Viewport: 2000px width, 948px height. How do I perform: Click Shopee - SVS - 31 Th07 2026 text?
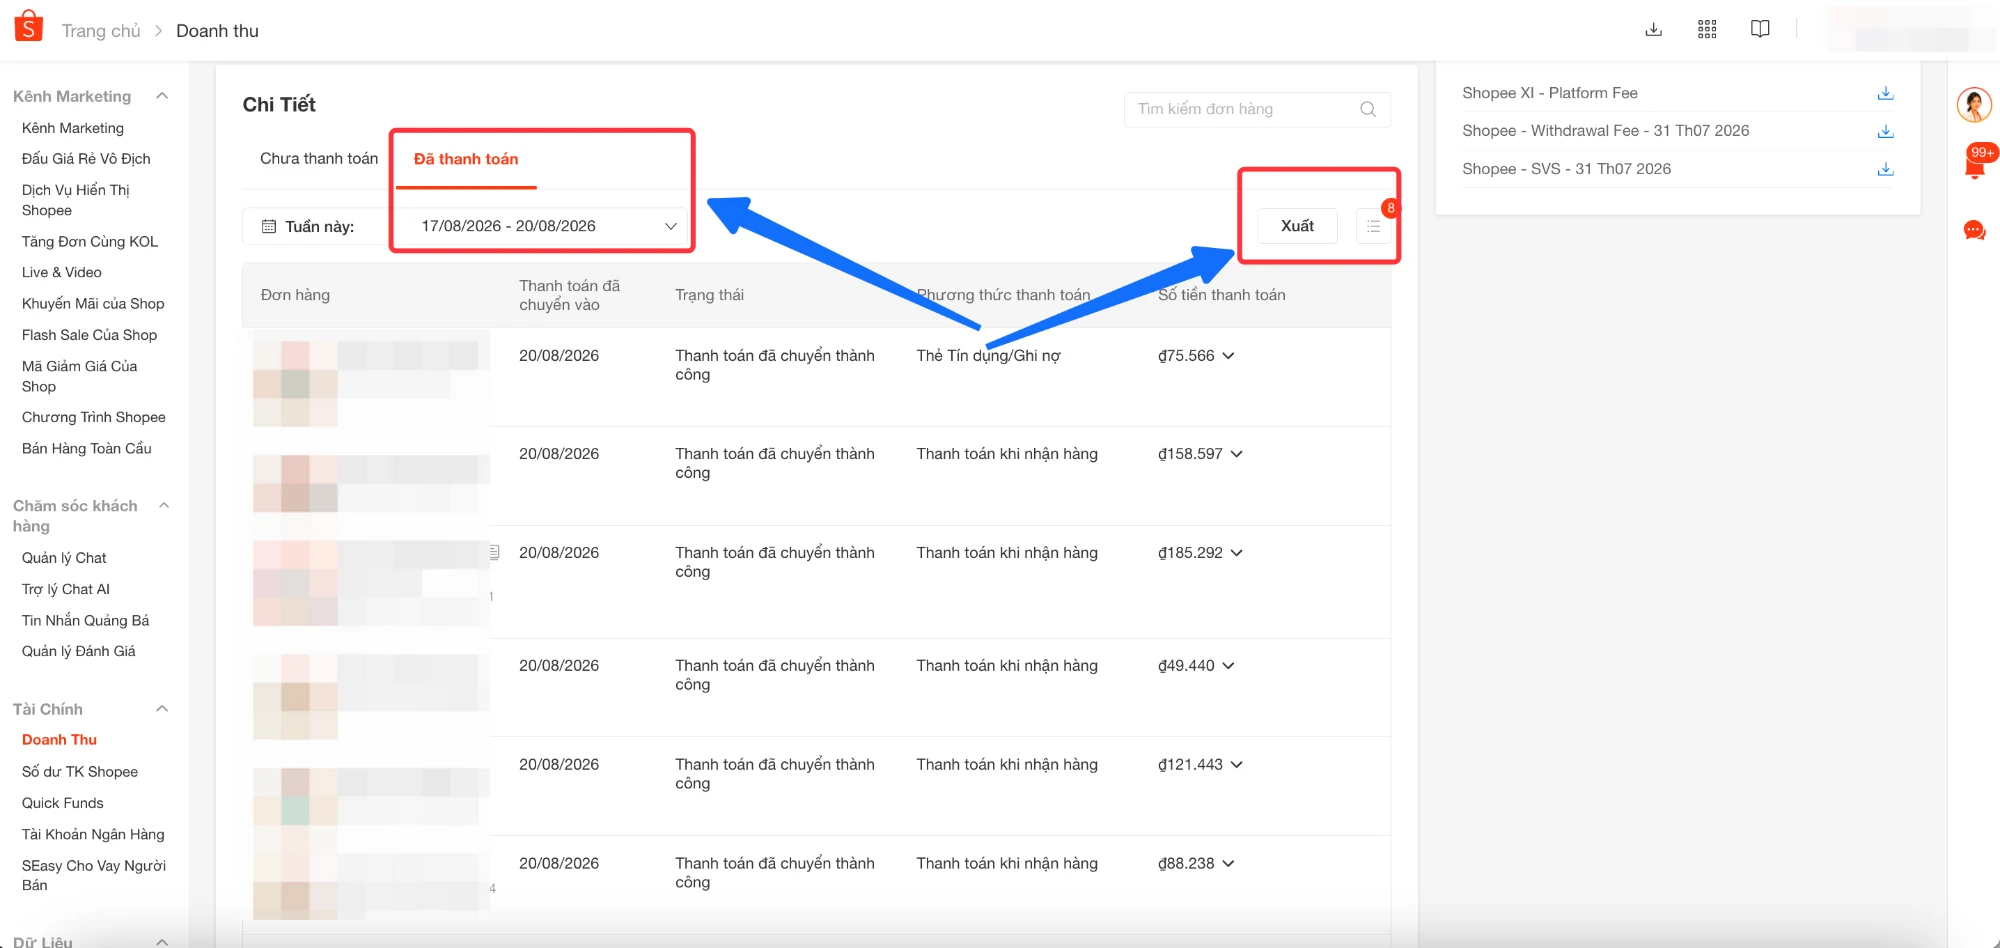1566,169
